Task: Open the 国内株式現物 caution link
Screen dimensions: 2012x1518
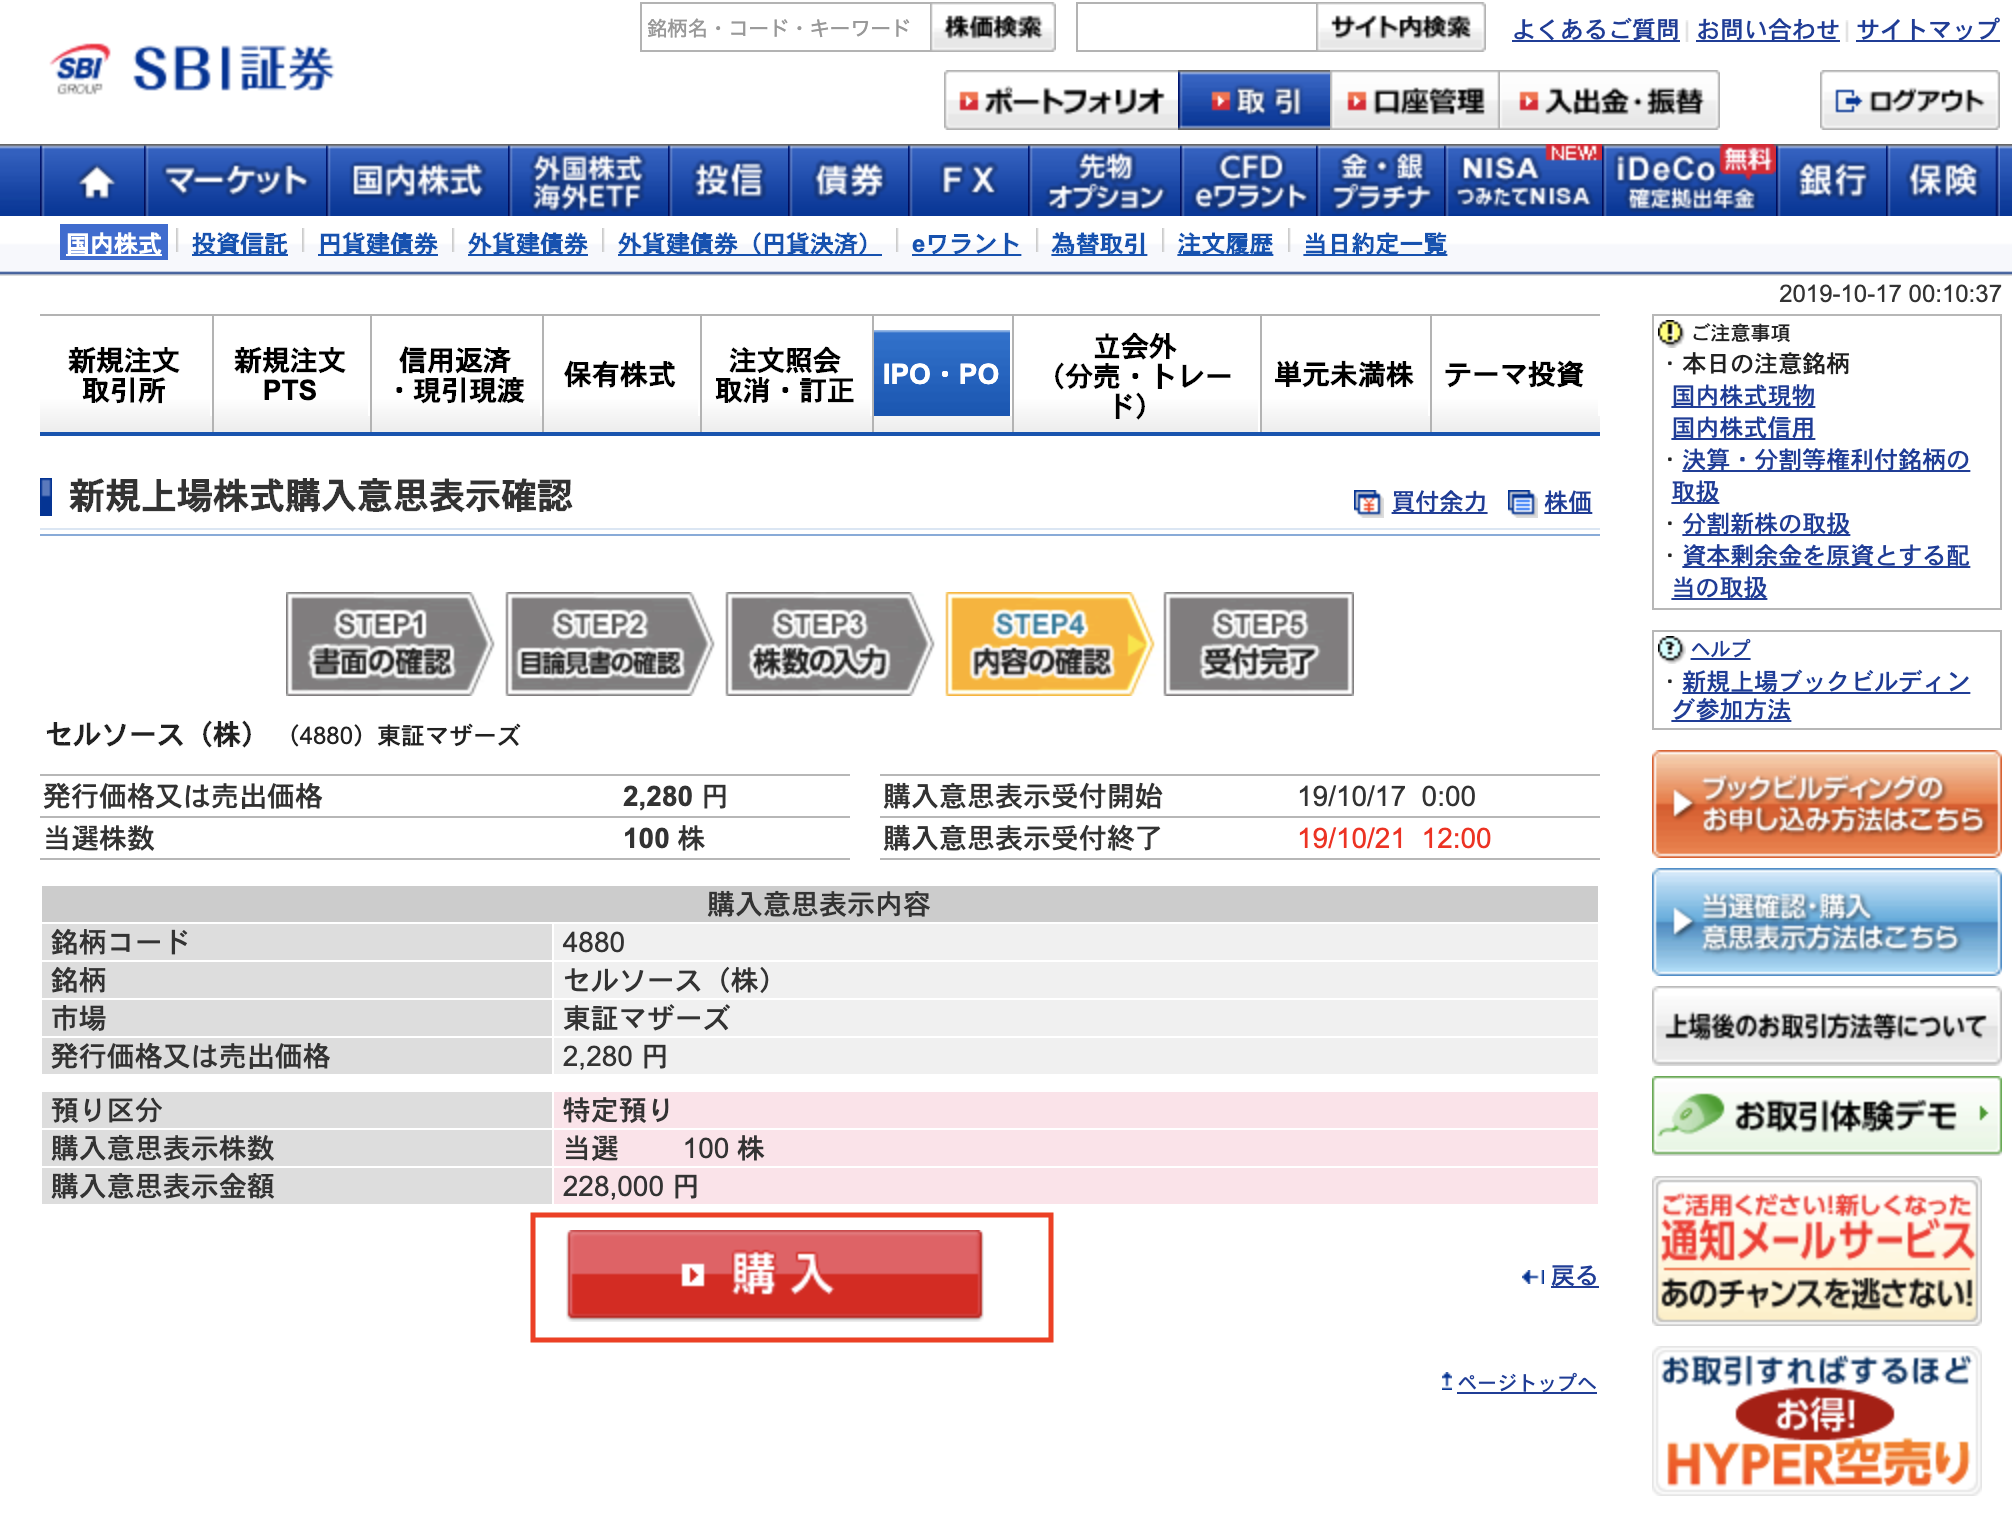Action: click(1743, 396)
